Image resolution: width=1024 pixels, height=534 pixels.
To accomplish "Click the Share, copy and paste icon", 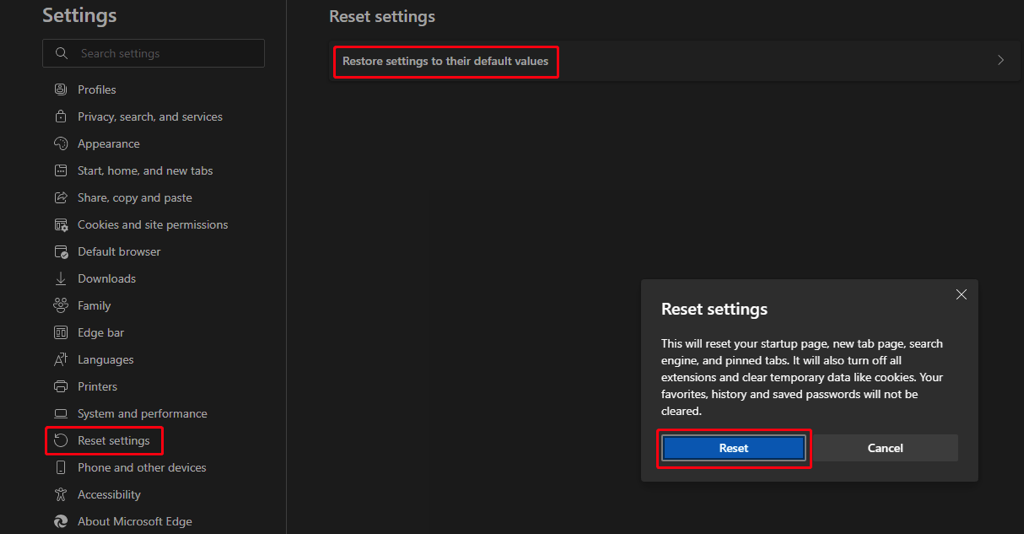I will [x=61, y=197].
